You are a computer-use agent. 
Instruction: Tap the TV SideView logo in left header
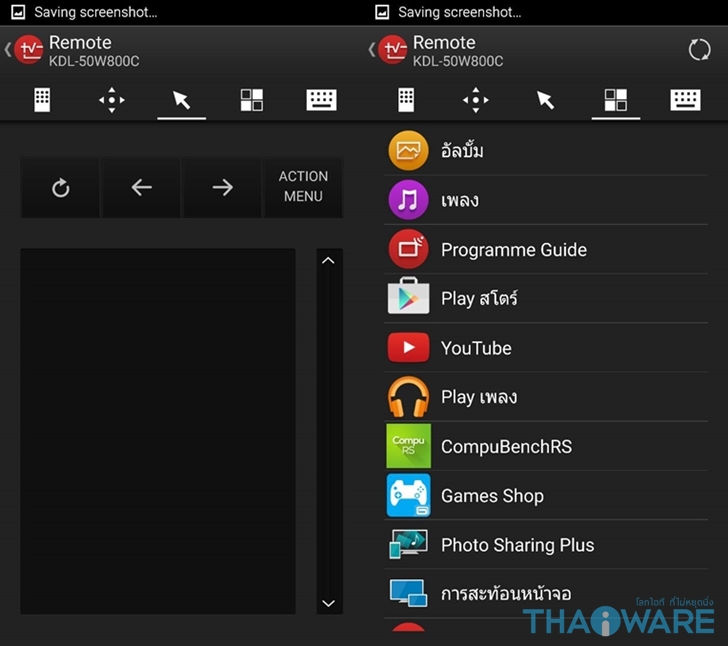tap(29, 50)
